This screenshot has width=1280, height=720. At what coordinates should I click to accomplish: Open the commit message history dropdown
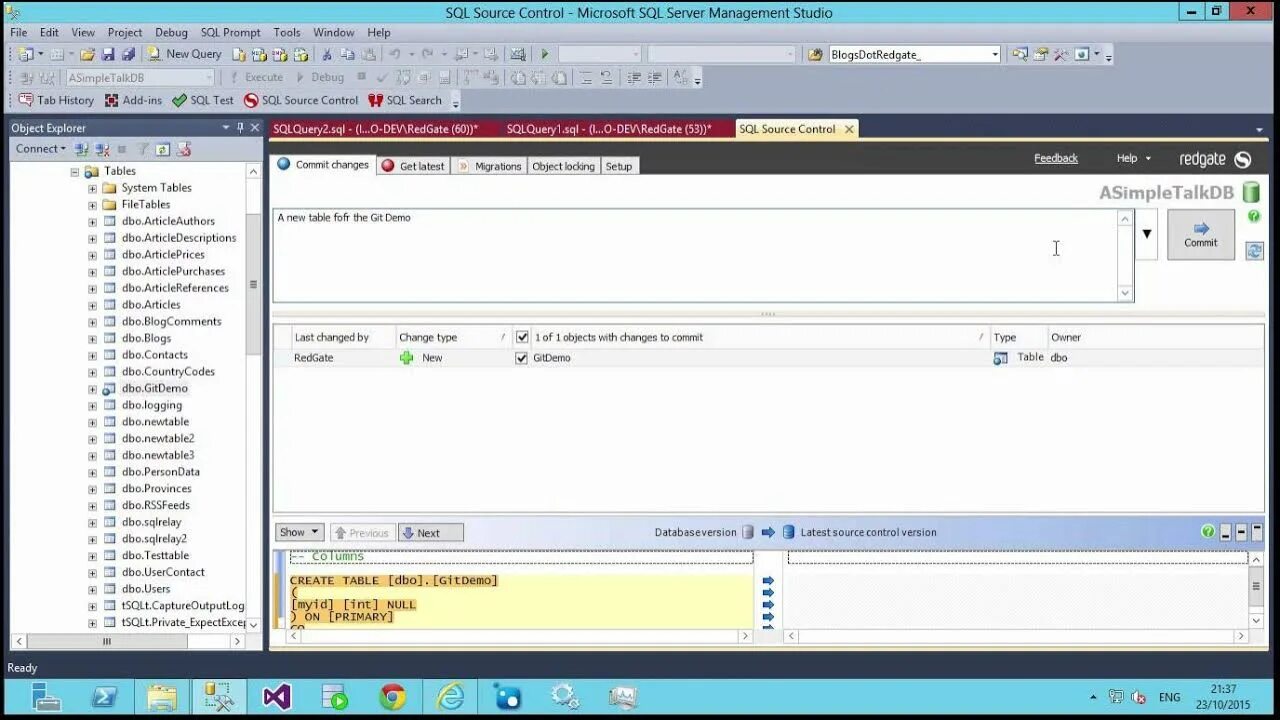pos(1146,233)
